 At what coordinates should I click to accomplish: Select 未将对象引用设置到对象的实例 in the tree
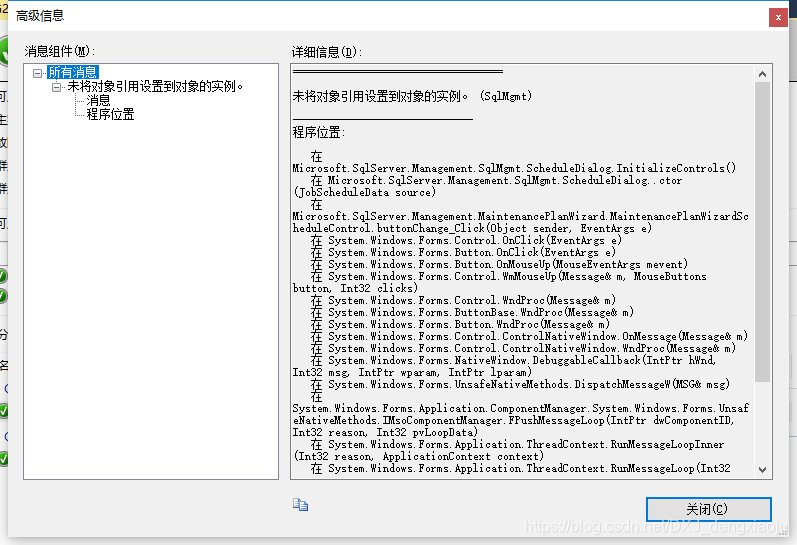coord(156,86)
